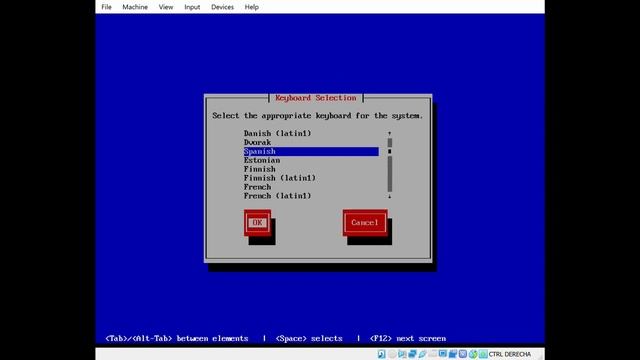Select Danish (latin1) keyboard layout
Screen dimensions: 640x360
click(278, 133)
